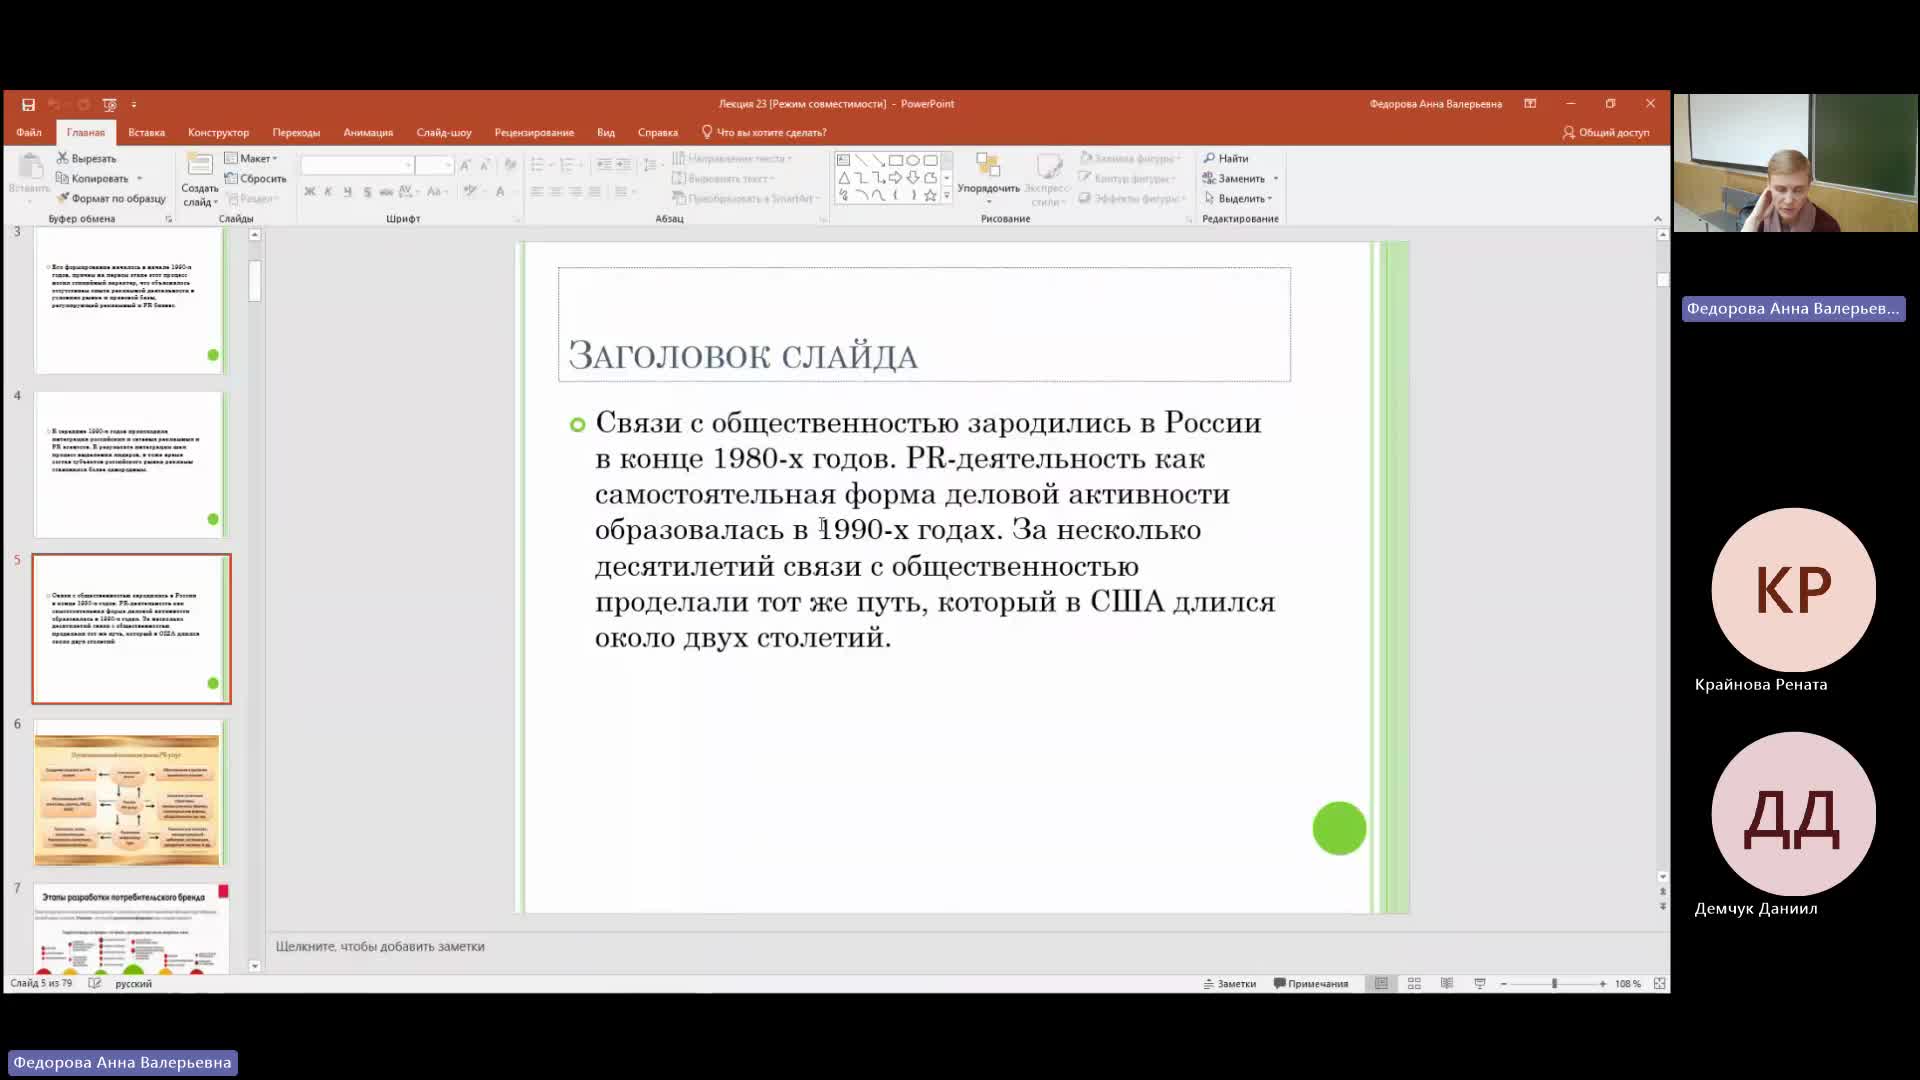Open Customize Quick Access Toolbar arrow

click(x=134, y=104)
